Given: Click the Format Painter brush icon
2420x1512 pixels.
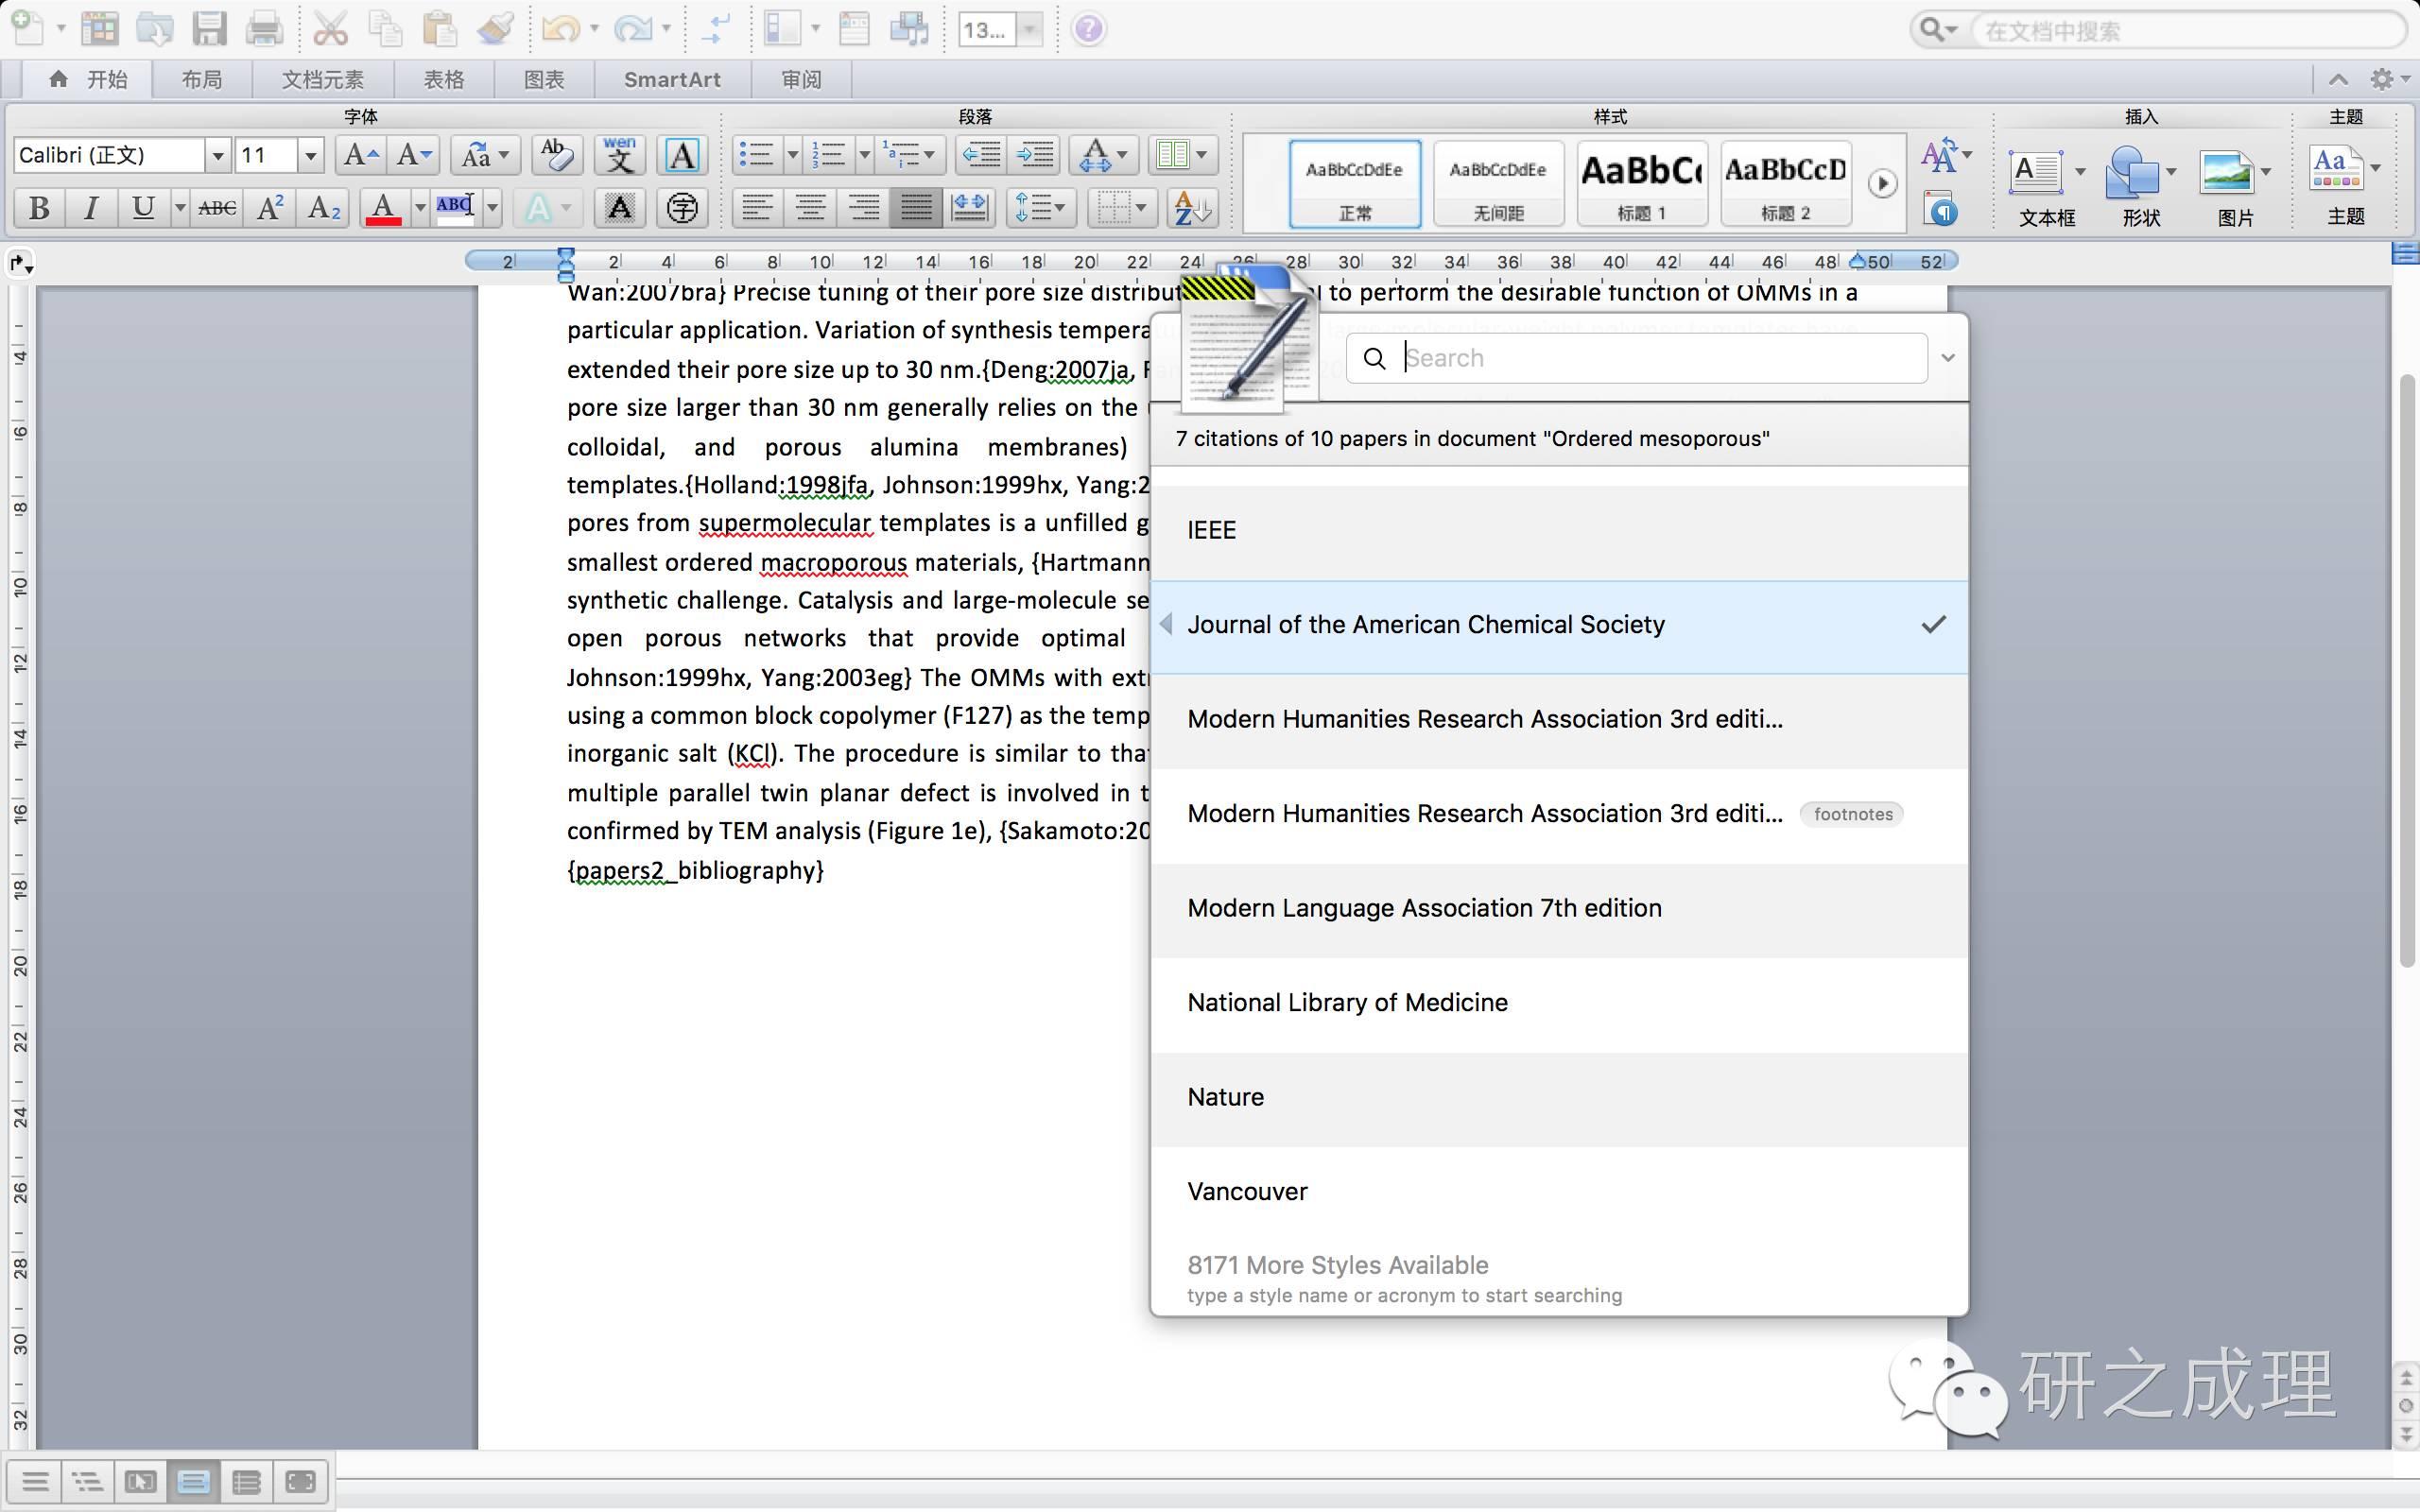Looking at the screenshot, I should click(x=495, y=28).
